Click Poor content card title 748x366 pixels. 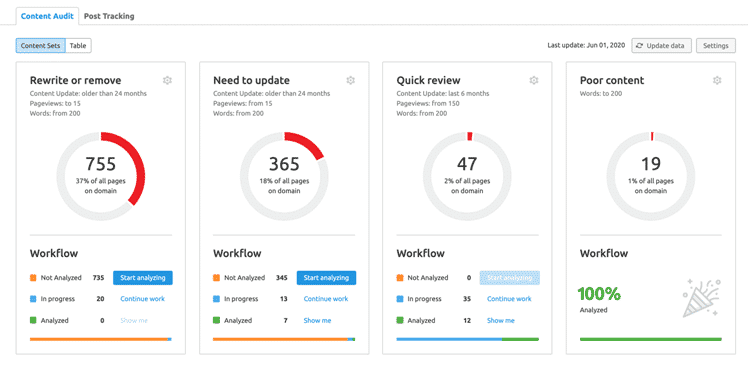[x=612, y=80]
